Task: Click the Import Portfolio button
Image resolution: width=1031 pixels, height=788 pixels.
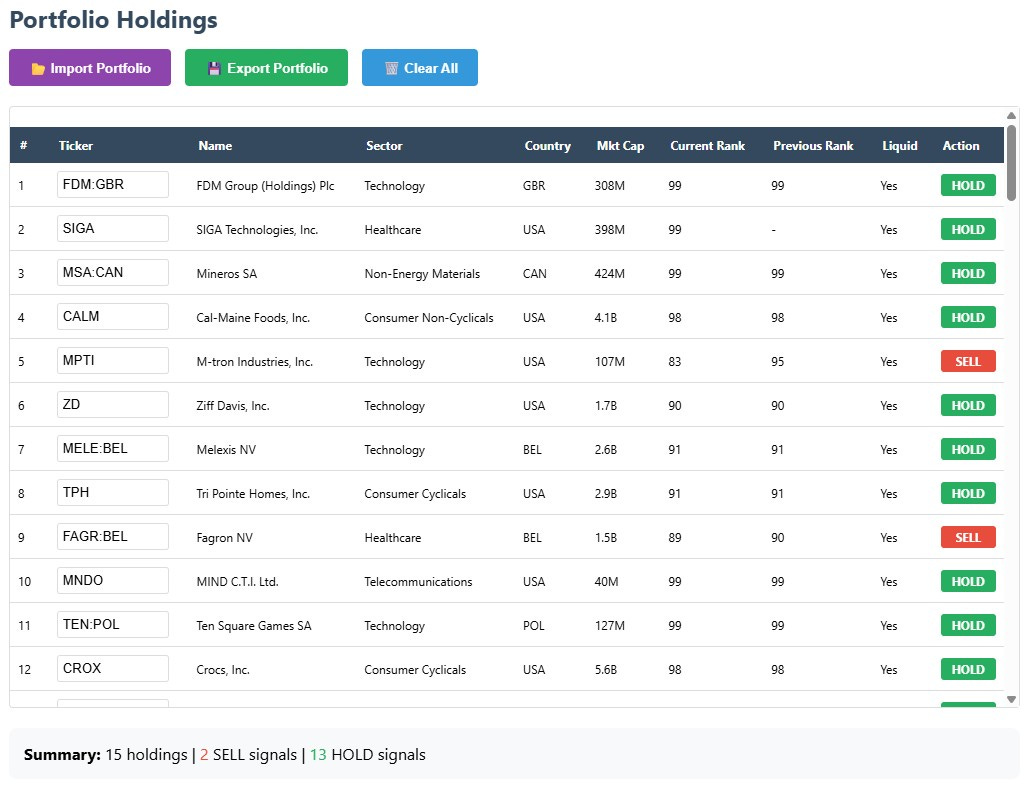Action: (90, 68)
